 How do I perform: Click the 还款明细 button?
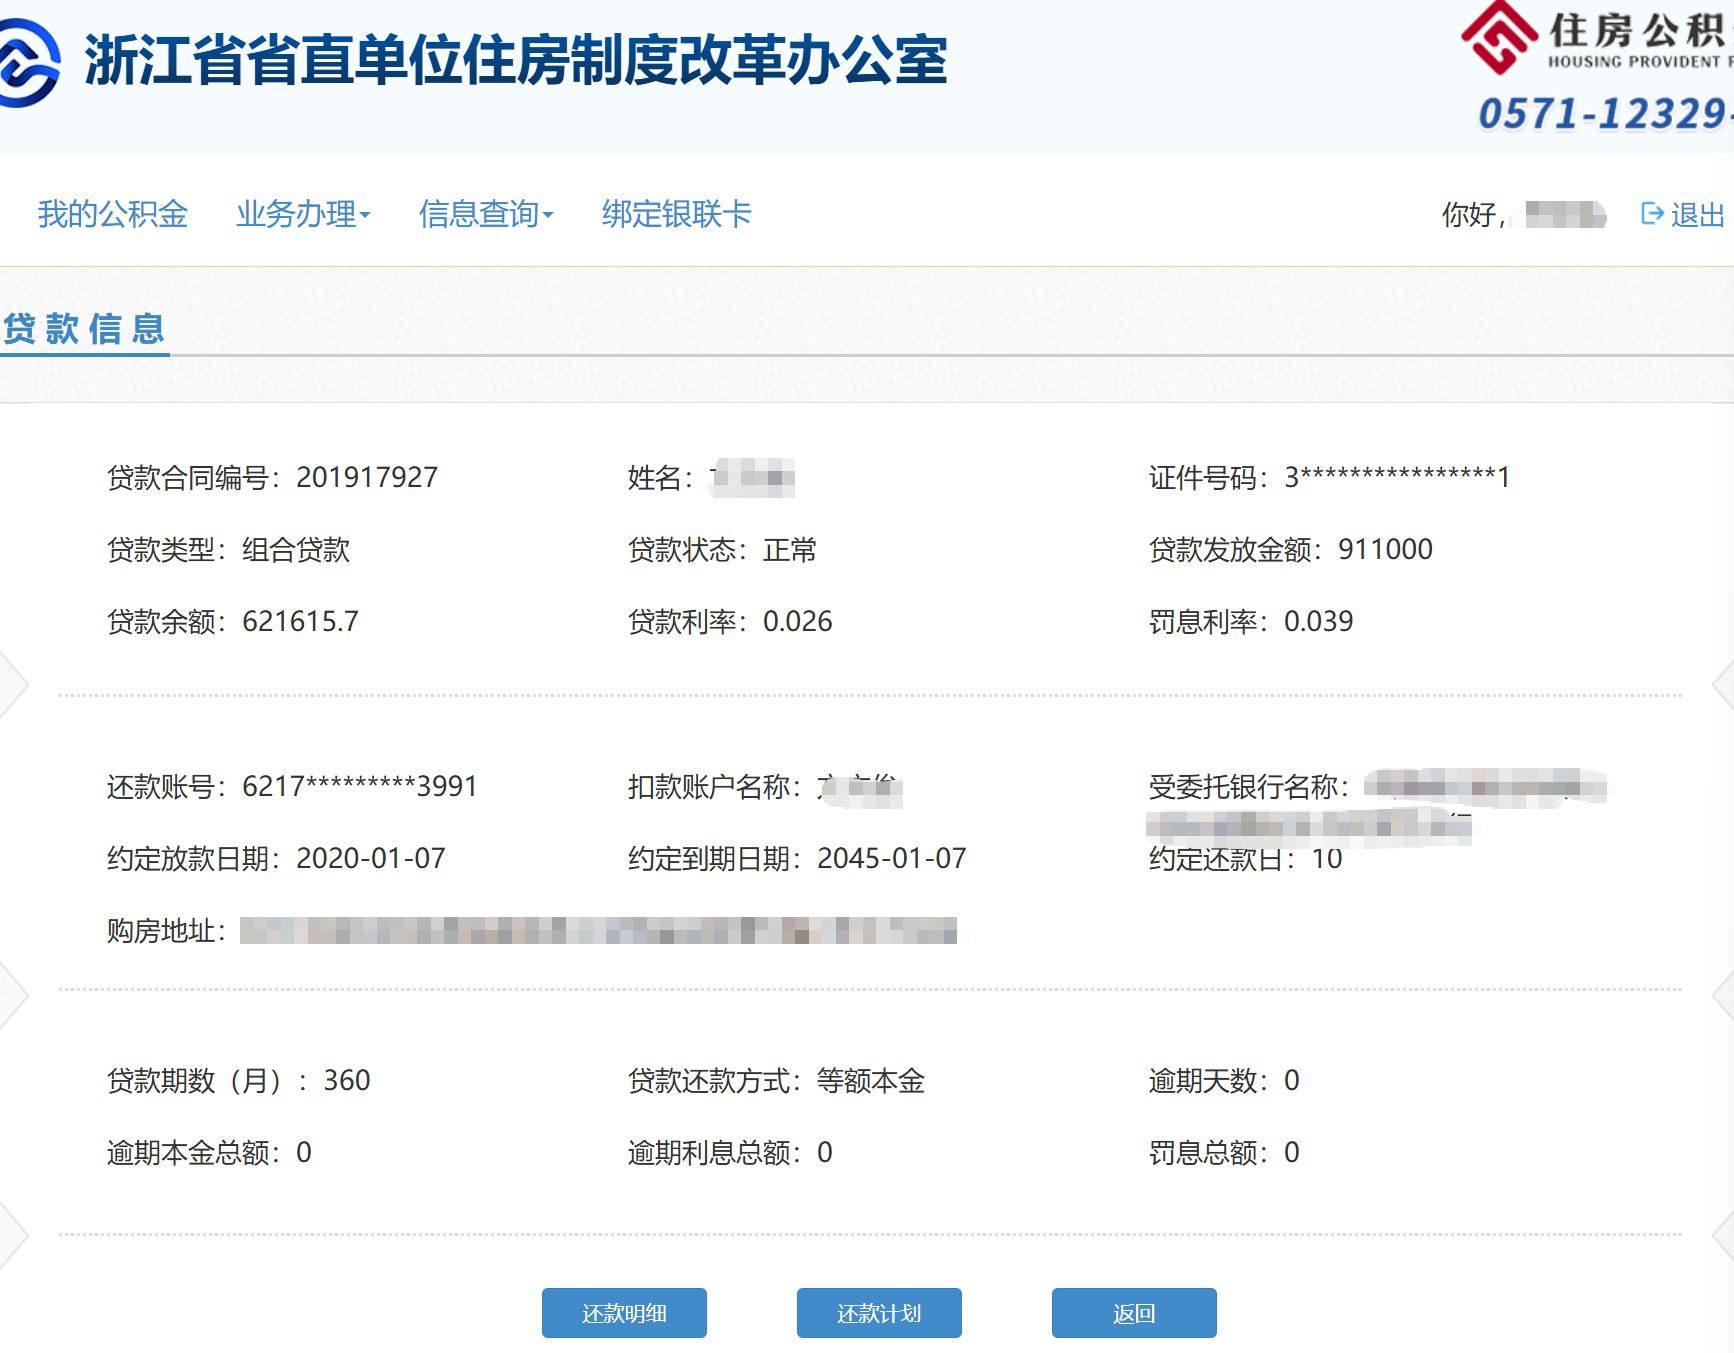[624, 1313]
